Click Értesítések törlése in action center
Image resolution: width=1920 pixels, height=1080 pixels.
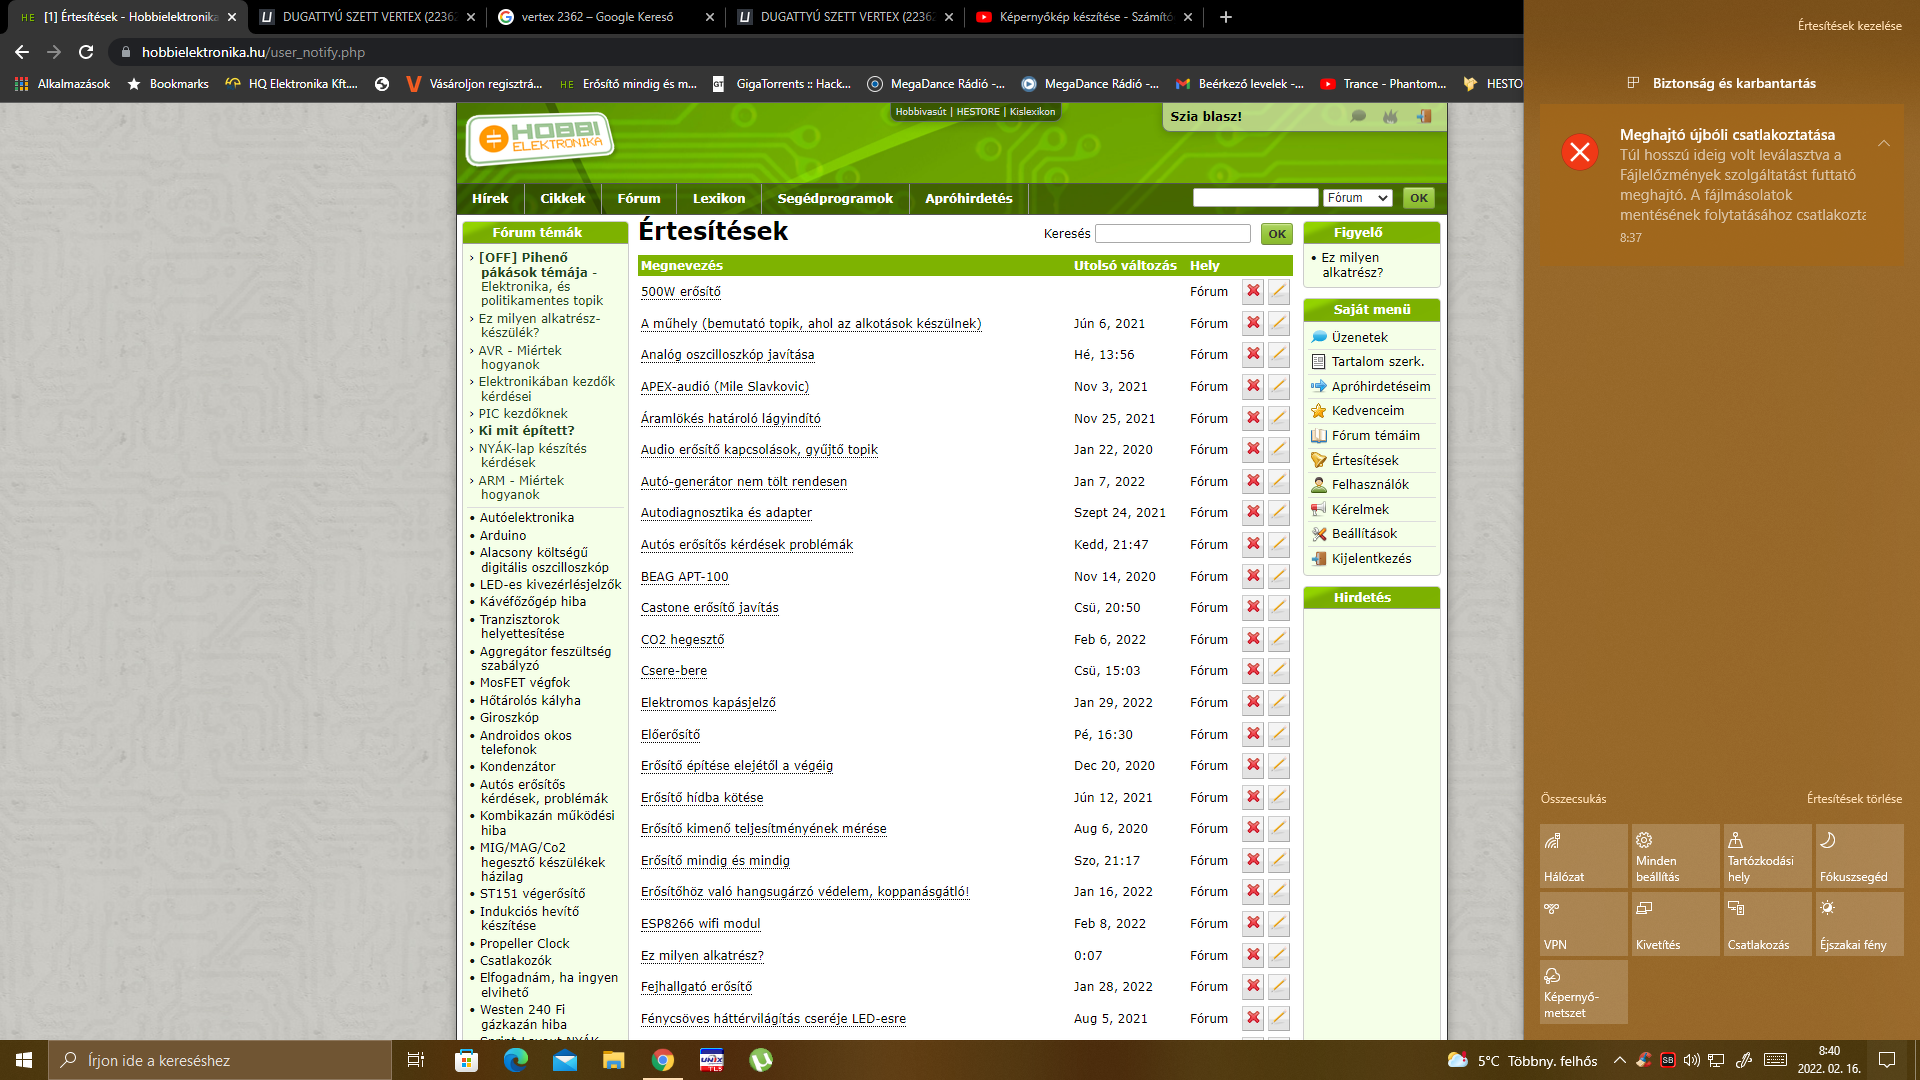coord(1853,799)
